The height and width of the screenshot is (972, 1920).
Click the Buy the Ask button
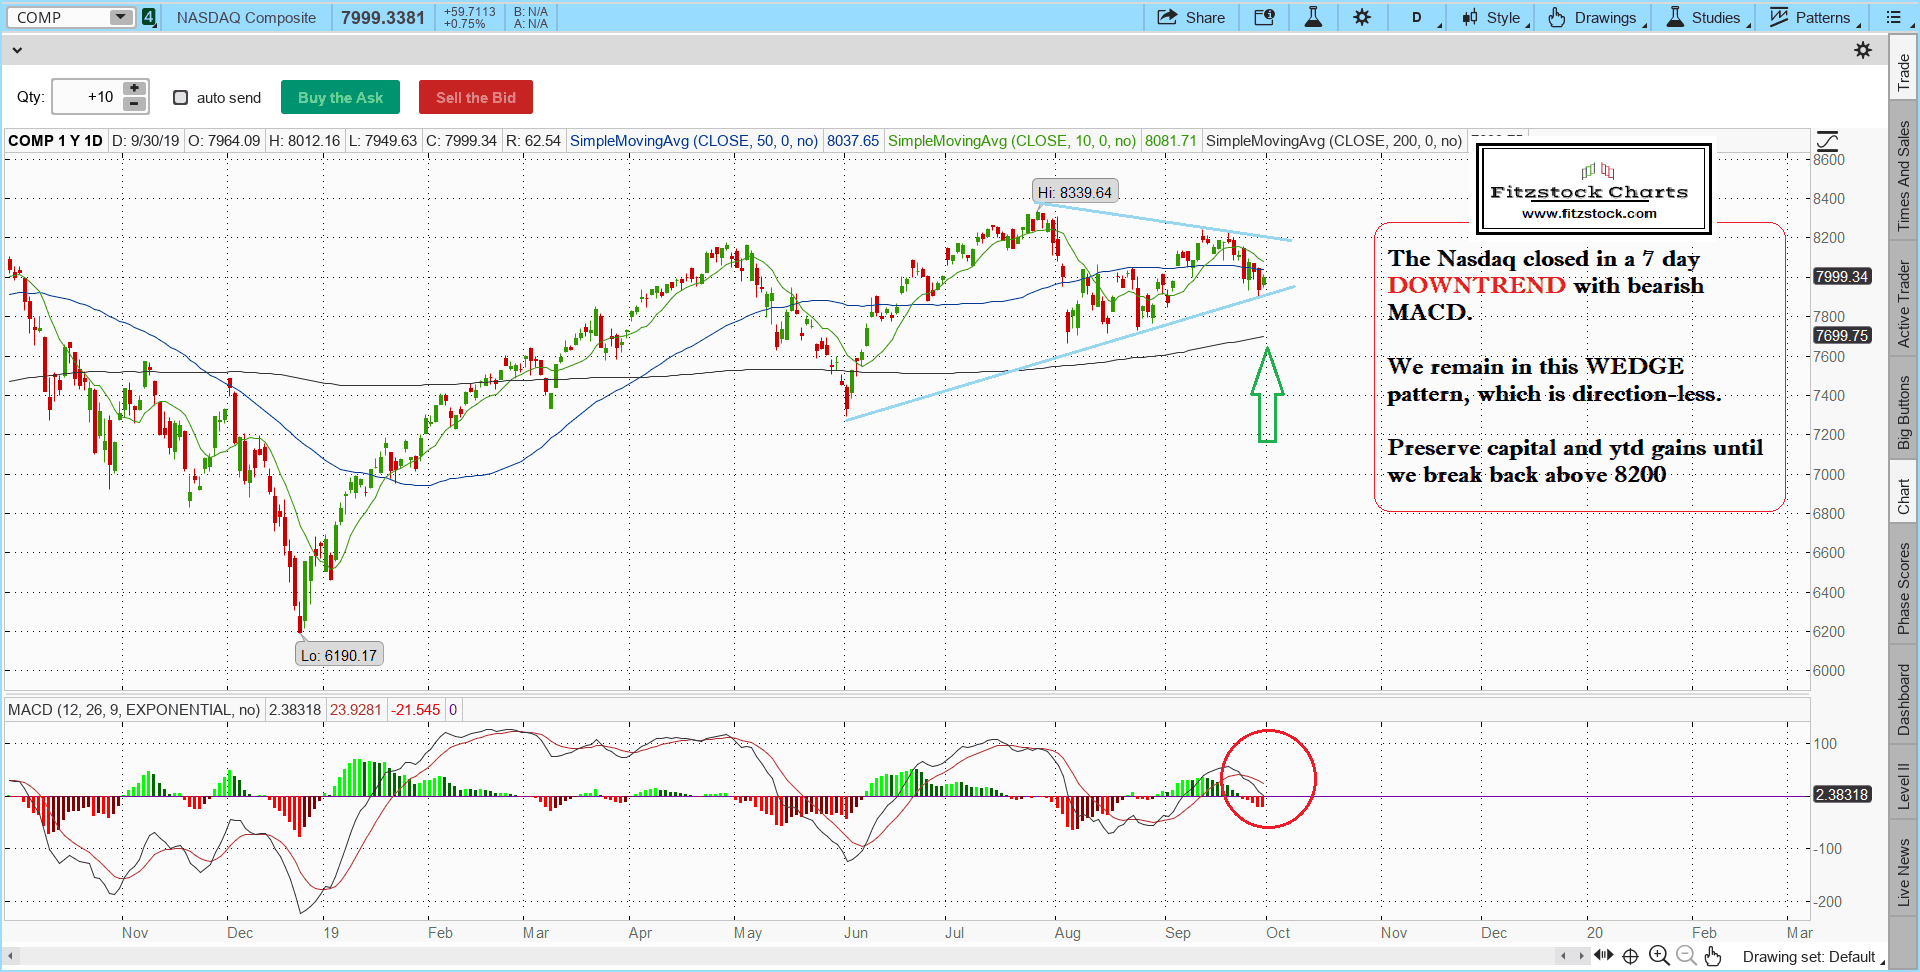click(340, 97)
